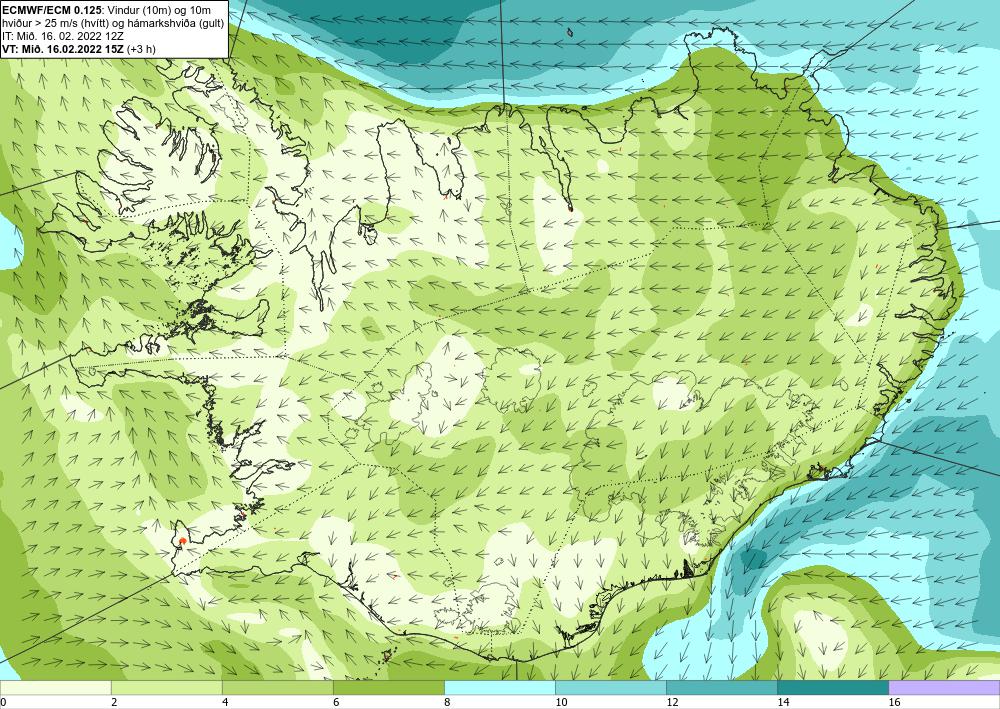Screen dimensions: 1000x709
Task: Click the scale label "14"
Action: [x=783, y=702]
